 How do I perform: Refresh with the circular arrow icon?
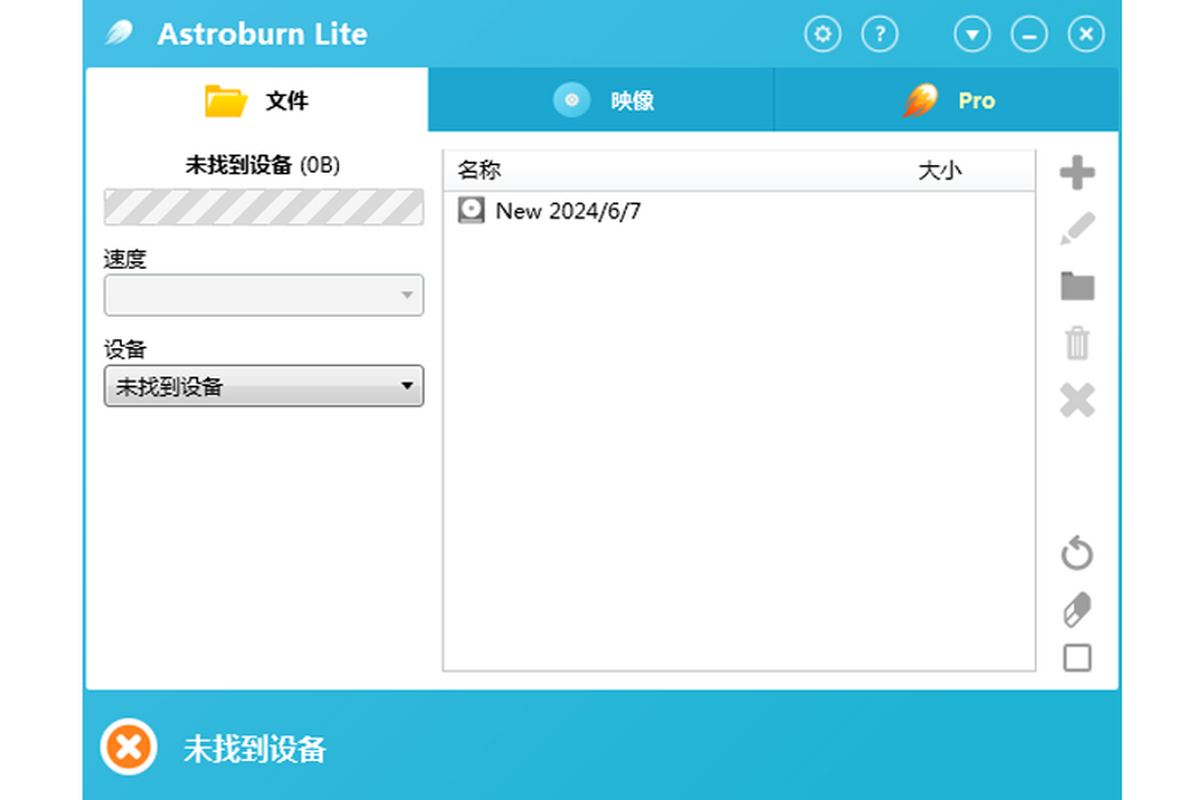click(1077, 553)
